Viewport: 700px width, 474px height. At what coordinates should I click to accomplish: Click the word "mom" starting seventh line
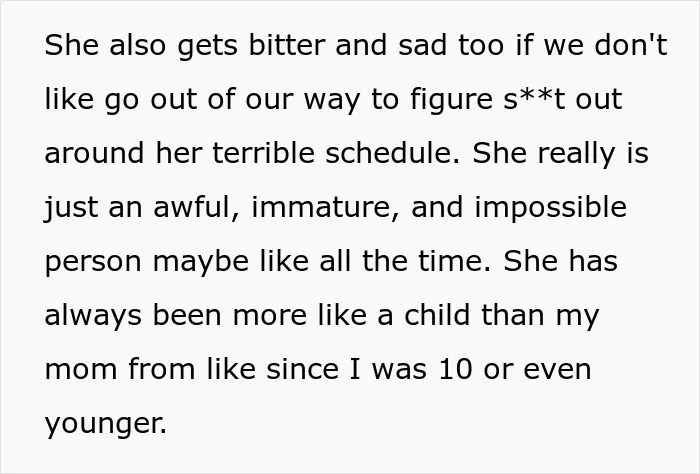[81, 370]
